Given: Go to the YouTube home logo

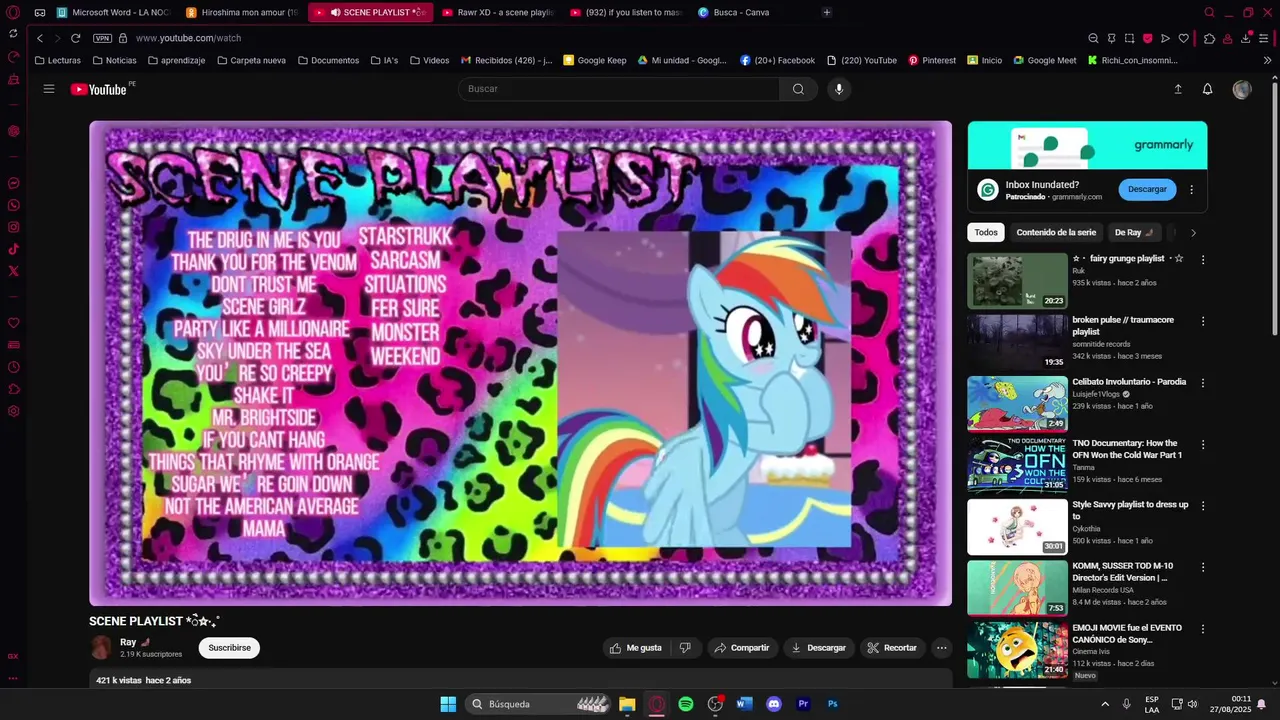Looking at the screenshot, I should click(99, 89).
